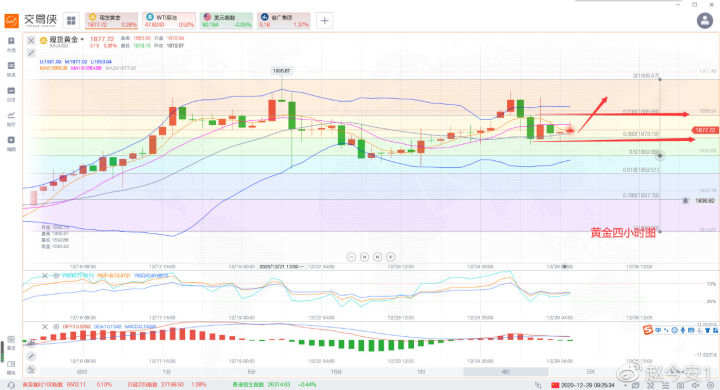Viewport: 720px width, 390px height.
Task: Click the speaker volume icon in status bar
Action: (x=696, y=385)
